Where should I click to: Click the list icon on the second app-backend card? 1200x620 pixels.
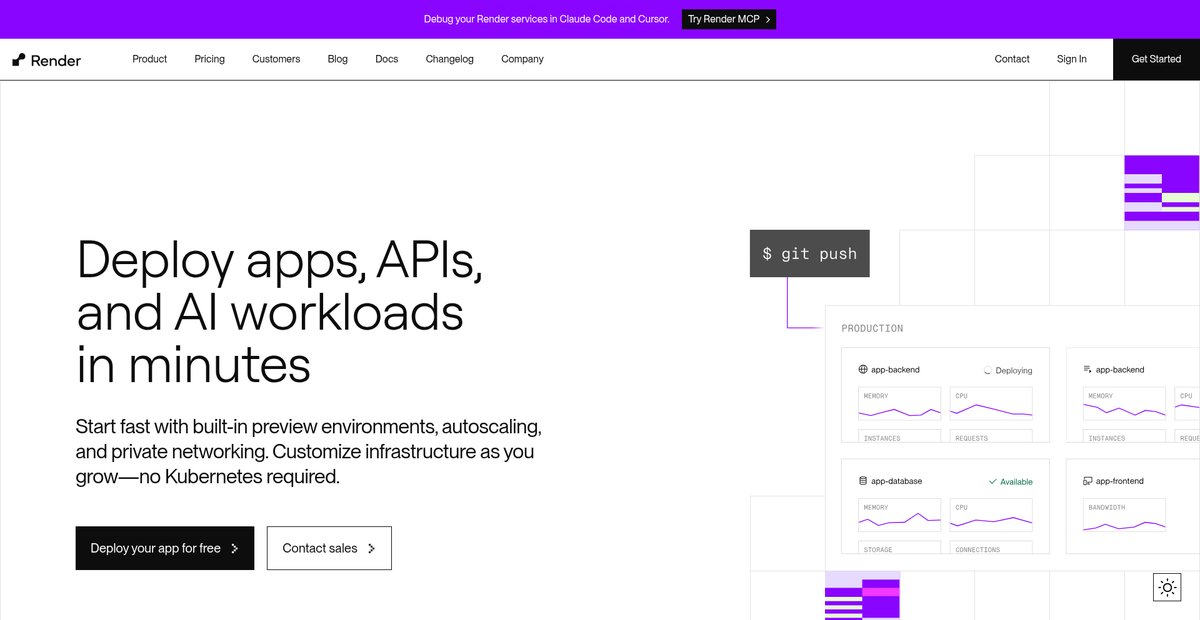point(1087,370)
